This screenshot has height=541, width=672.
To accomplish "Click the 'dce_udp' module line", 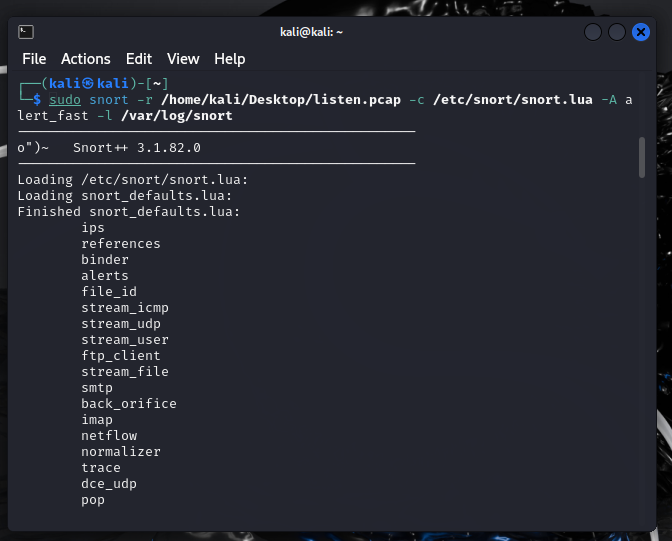I will (x=109, y=484).
